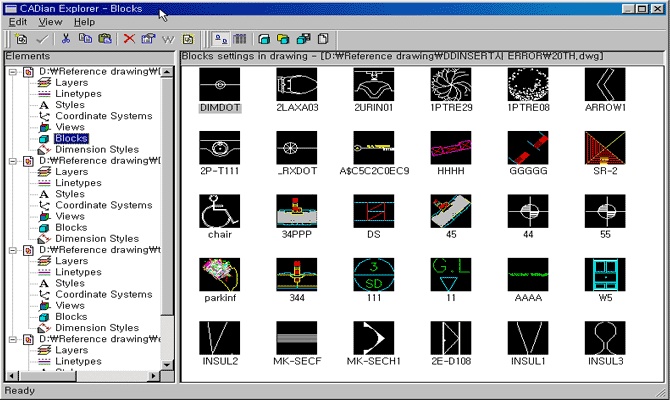The image size is (670, 400).
Task: Click the Elements tree scroll-left arrow
Action: 12,376
